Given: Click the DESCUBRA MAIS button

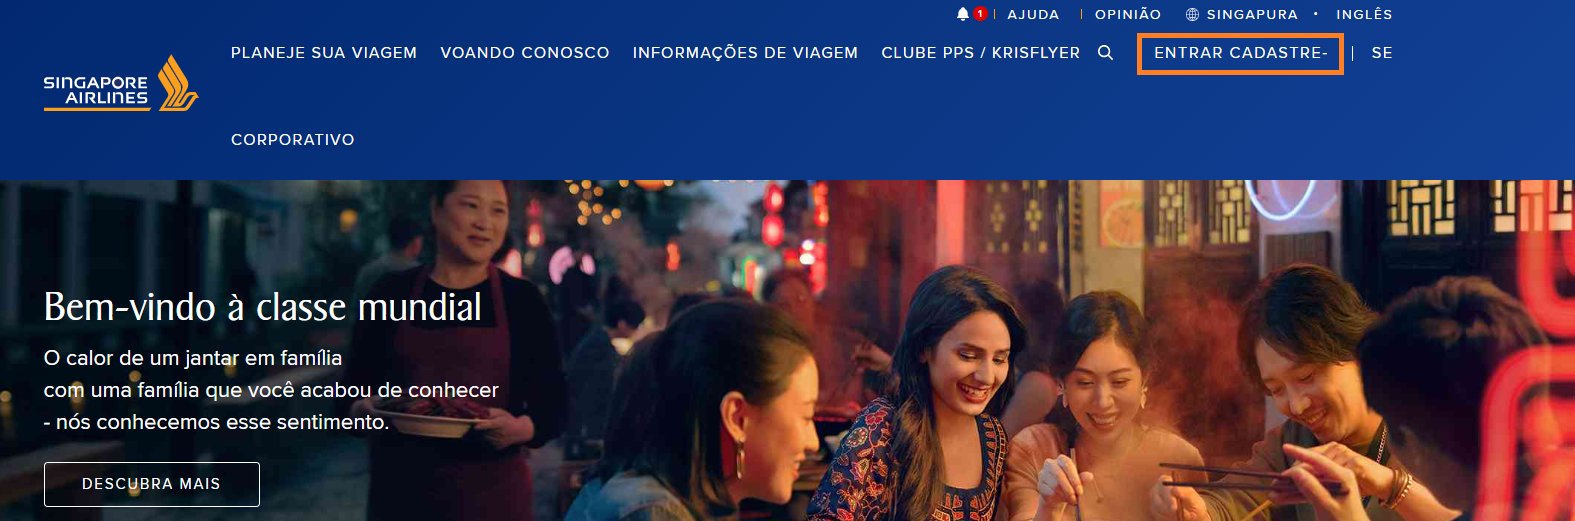Looking at the screenshot, I should [152, 484].
